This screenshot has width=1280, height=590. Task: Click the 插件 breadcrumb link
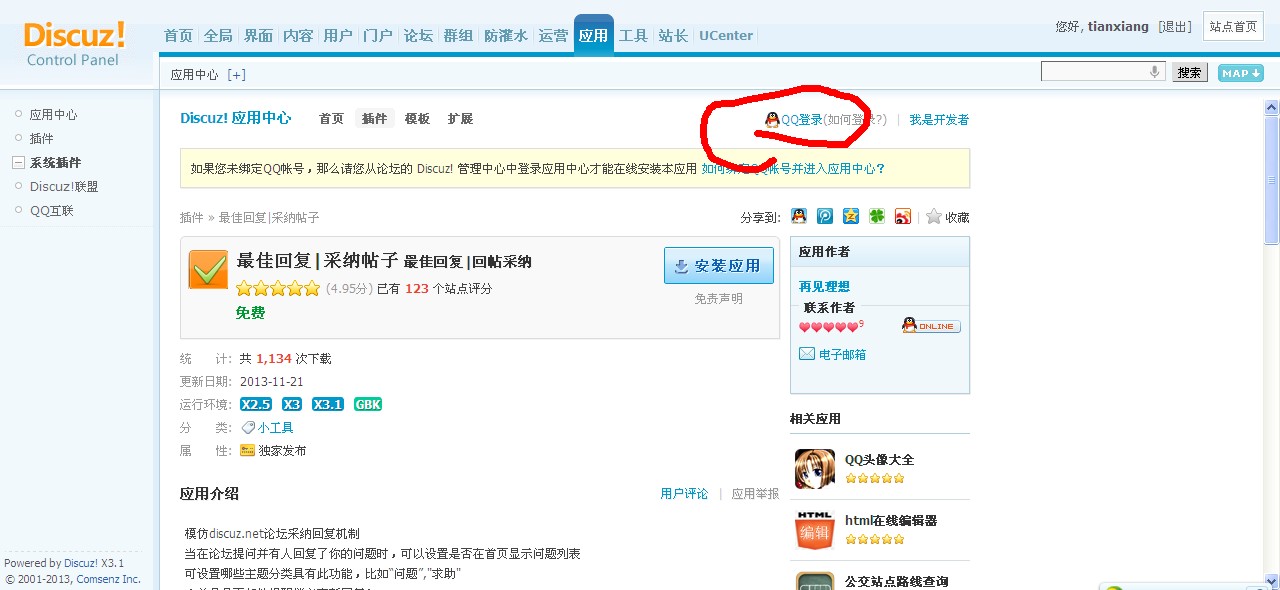coord(191,217)
